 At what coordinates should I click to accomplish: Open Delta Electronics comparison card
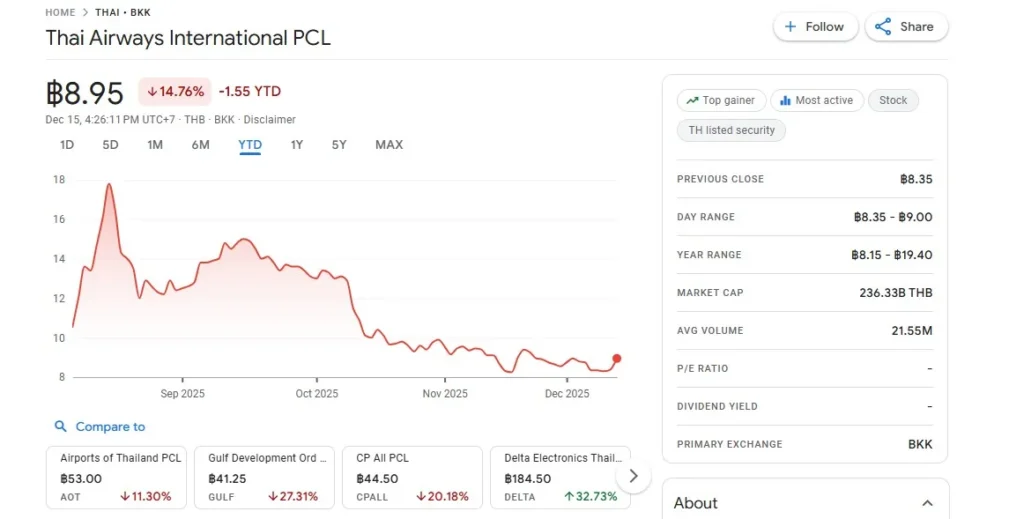560,476
